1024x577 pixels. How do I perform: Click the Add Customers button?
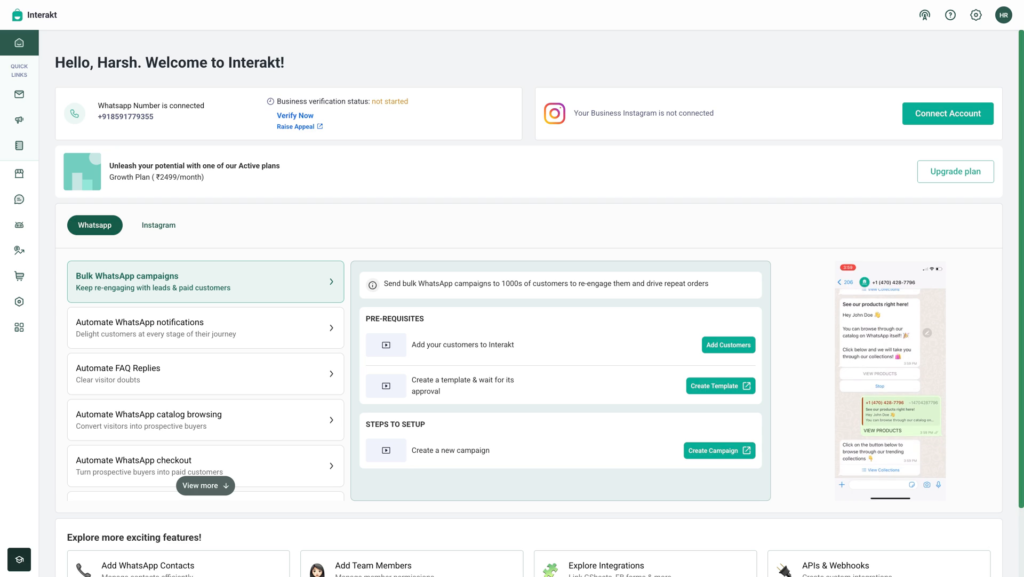(728, 345)
